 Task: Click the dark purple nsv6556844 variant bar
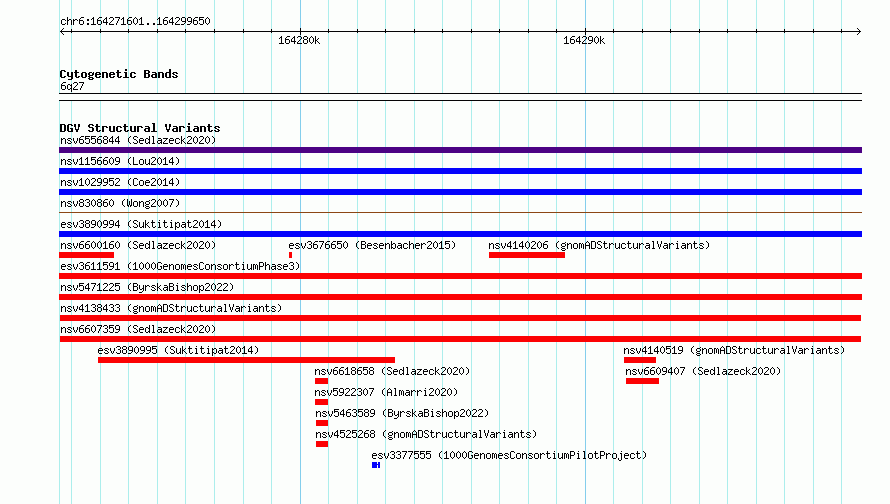point(460,150)
